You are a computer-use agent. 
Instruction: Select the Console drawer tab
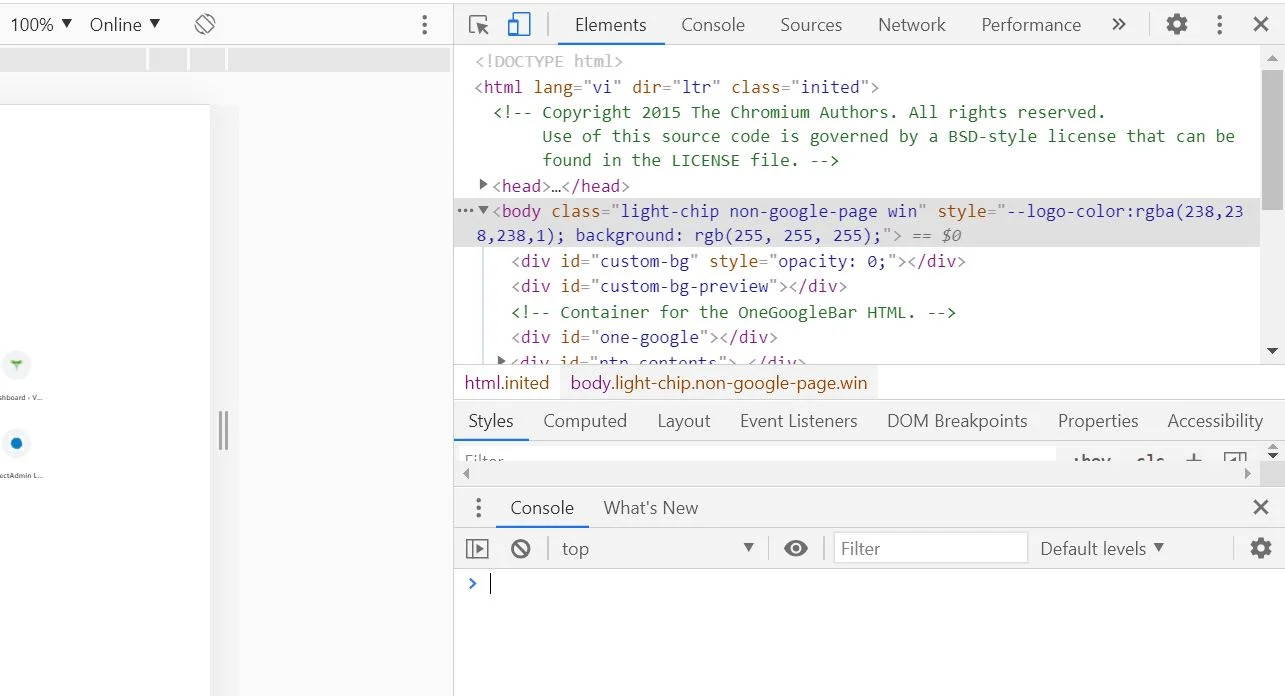(x=542, y=508)
